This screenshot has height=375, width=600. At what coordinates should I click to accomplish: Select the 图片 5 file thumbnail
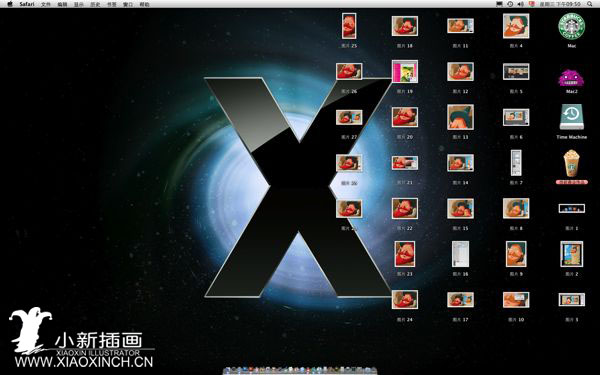[516, 72]
